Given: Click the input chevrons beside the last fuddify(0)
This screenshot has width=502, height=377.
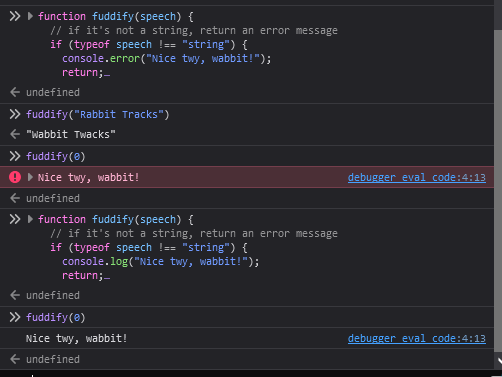Looking at the screenshot, I should pos(15,317).
